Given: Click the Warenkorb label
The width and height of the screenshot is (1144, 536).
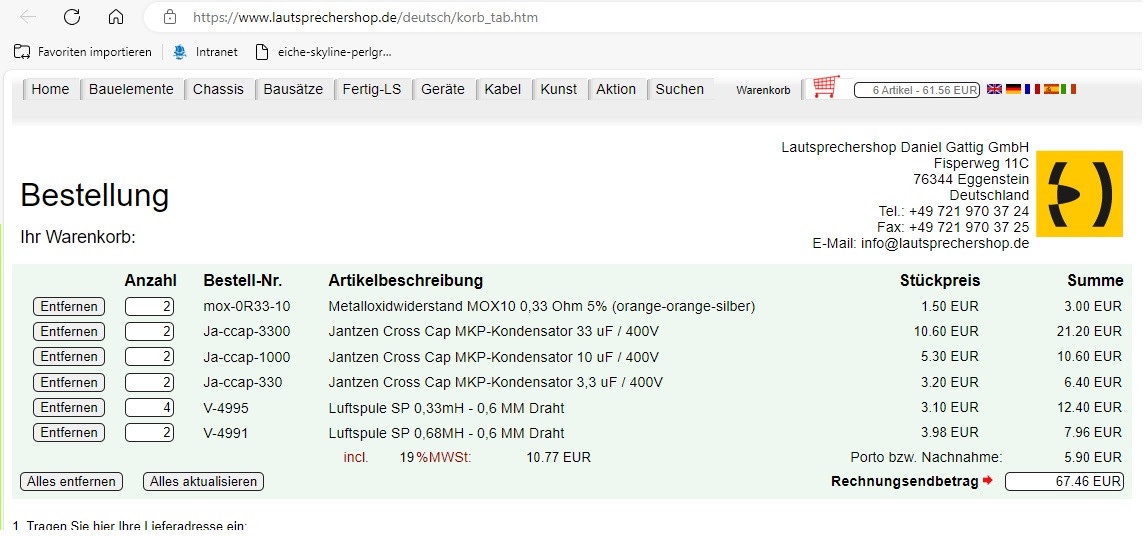Looking at the screenshot, I should [x=763, y=90].
